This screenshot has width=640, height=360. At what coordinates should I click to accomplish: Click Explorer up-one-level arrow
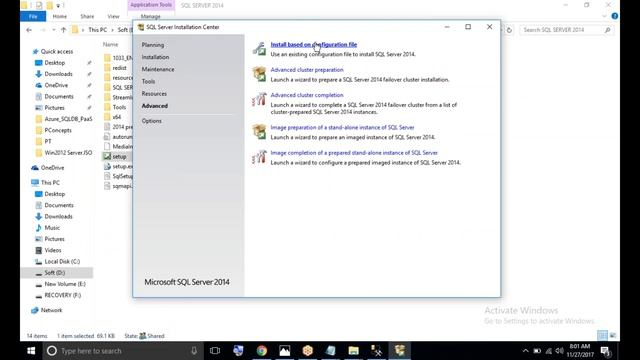click(63, 30)
